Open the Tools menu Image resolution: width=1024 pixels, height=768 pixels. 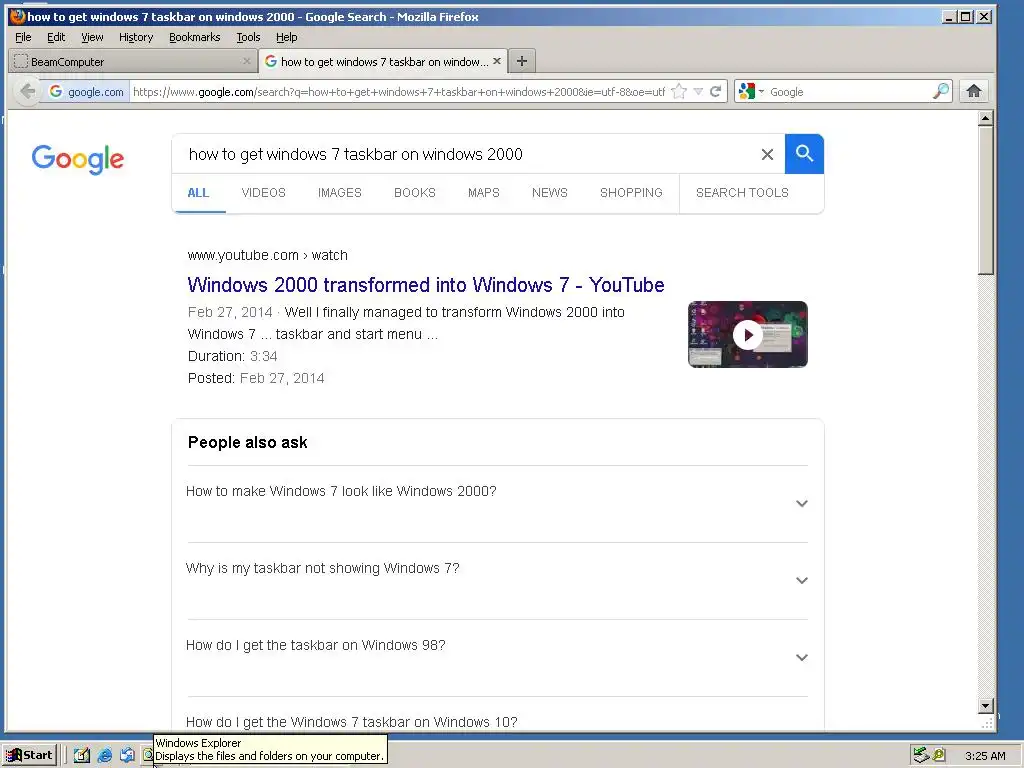tap(248, 37)
